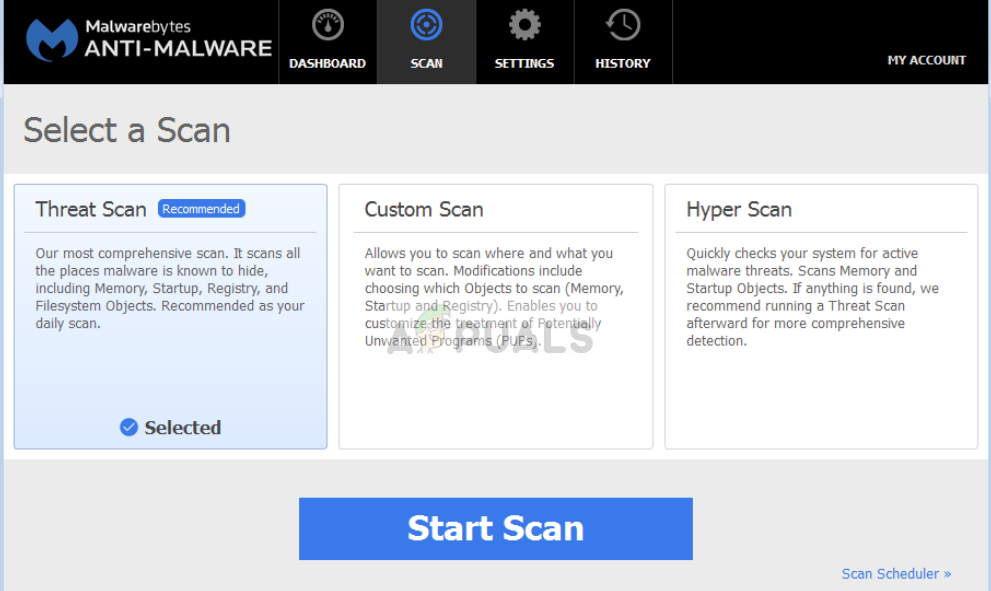Open the My Account section
The image size is (991, 591).
coord(926,60)
